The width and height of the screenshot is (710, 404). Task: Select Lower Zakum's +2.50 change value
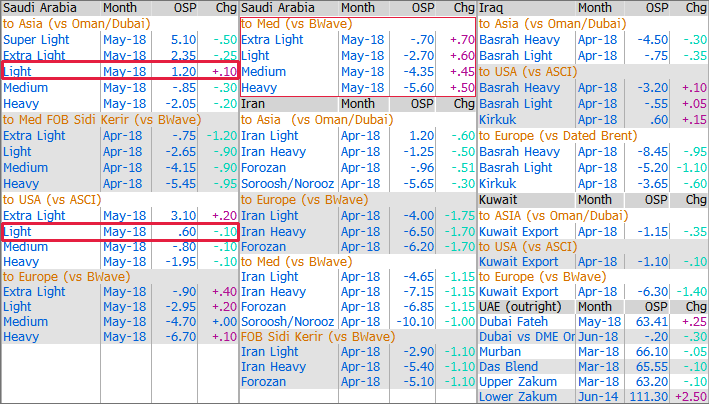[688, 397]
